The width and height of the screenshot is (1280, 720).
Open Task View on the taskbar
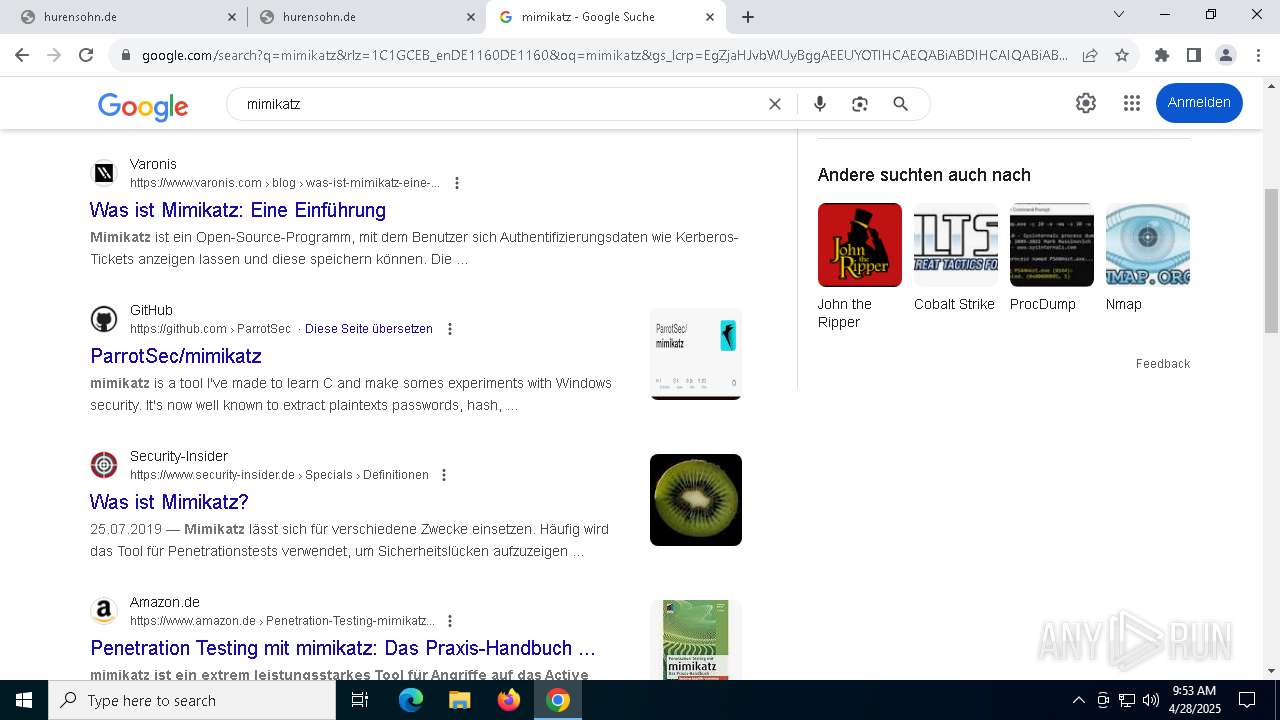[x=360, y=700]
